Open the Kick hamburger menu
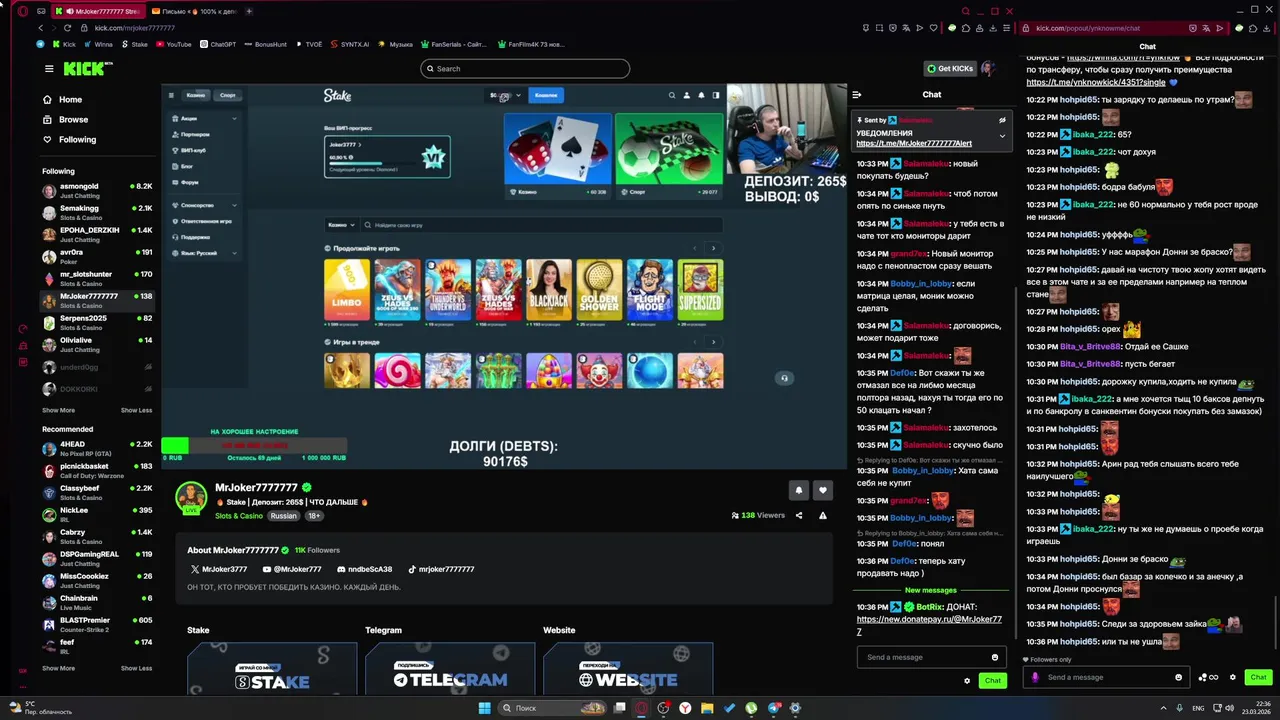1280x720 pixels. (x=49, y=69)
